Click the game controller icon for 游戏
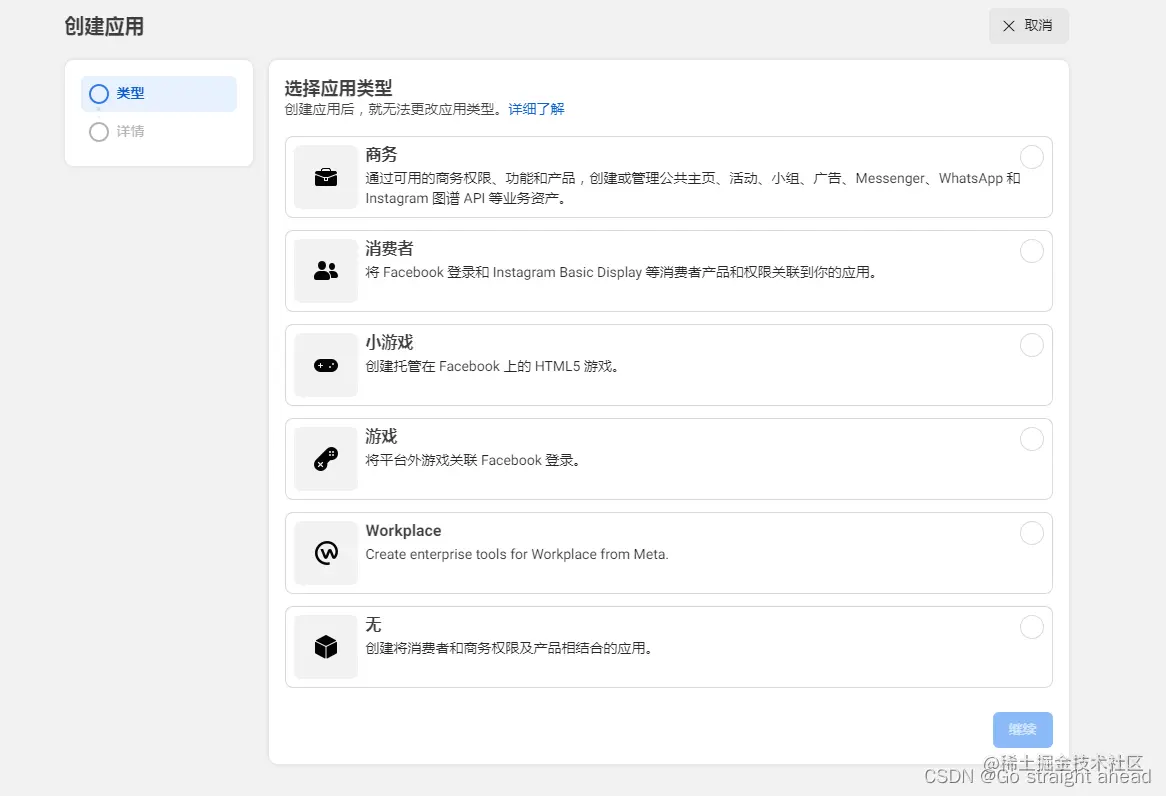 coord(326,459)
